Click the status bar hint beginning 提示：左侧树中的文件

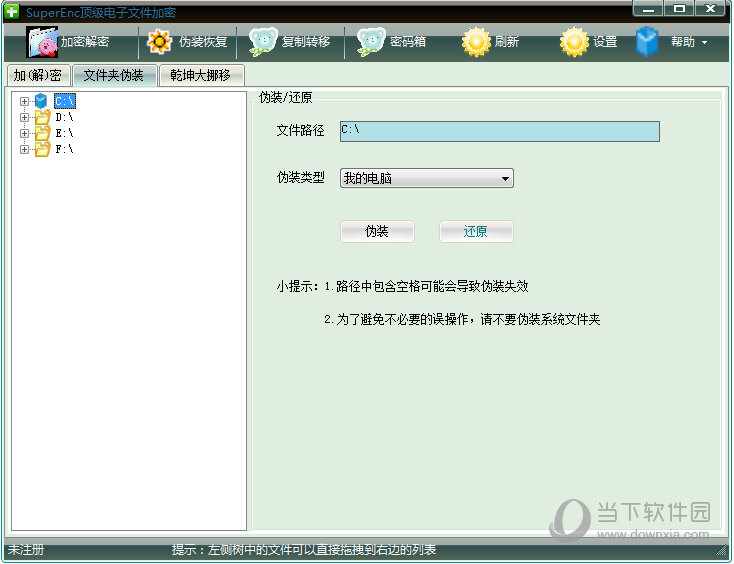[303, 549]
